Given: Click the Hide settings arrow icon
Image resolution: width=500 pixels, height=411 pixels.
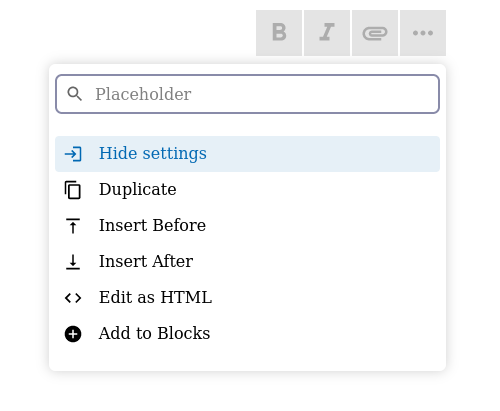Looking at the screenshot, I should [x=73, y=154].
